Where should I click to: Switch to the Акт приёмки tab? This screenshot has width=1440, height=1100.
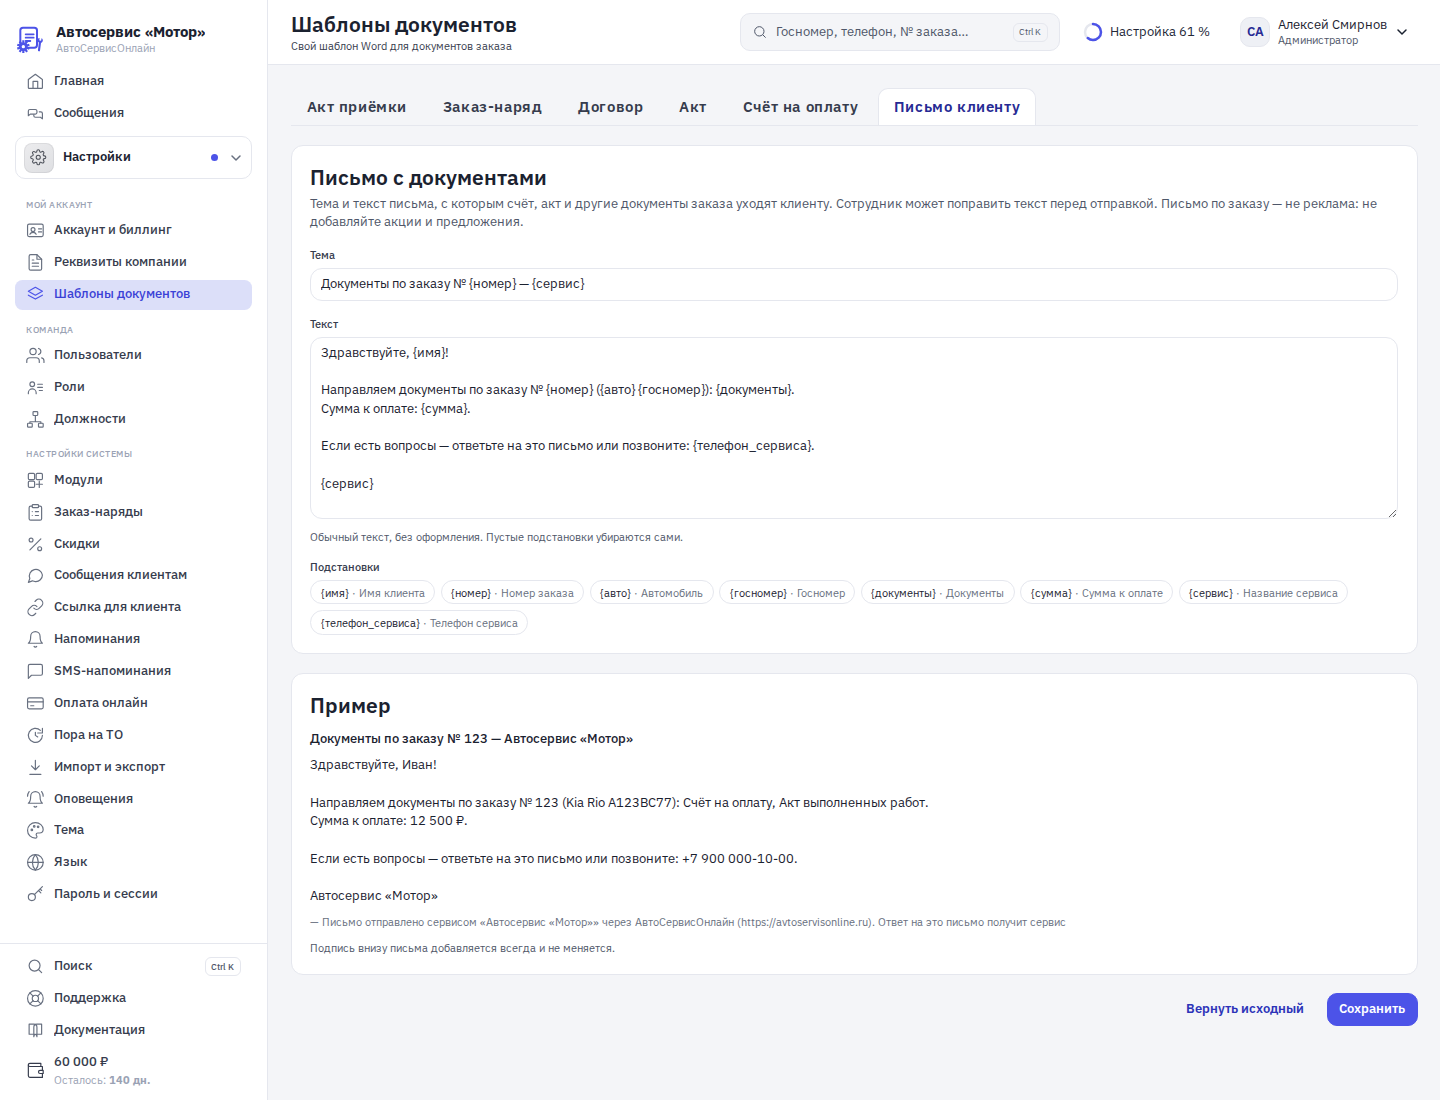[357, 107]
